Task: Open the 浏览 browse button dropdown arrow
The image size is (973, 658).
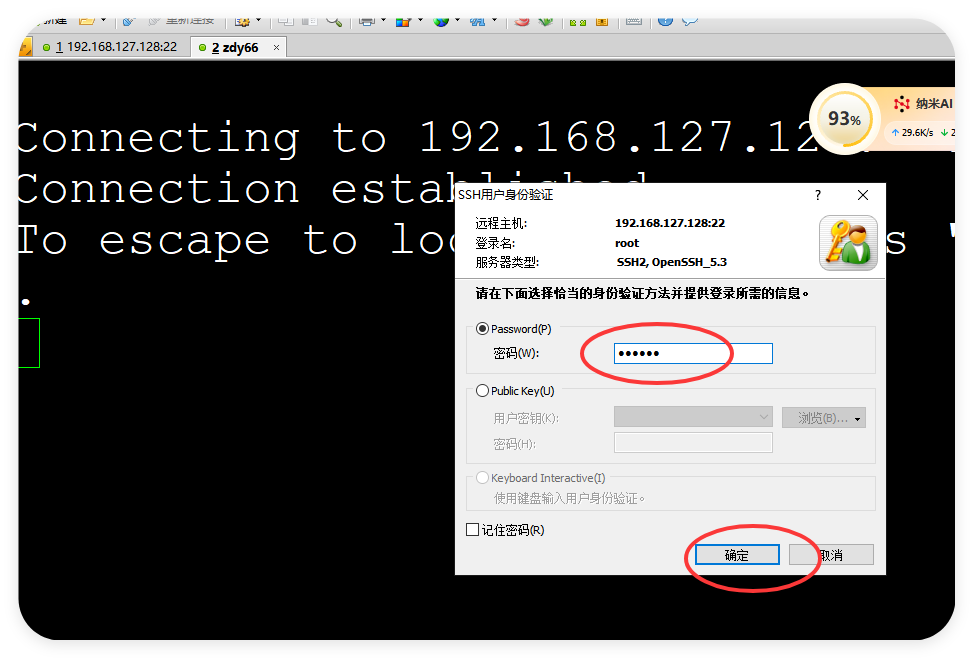Action: tap(855, 417)
